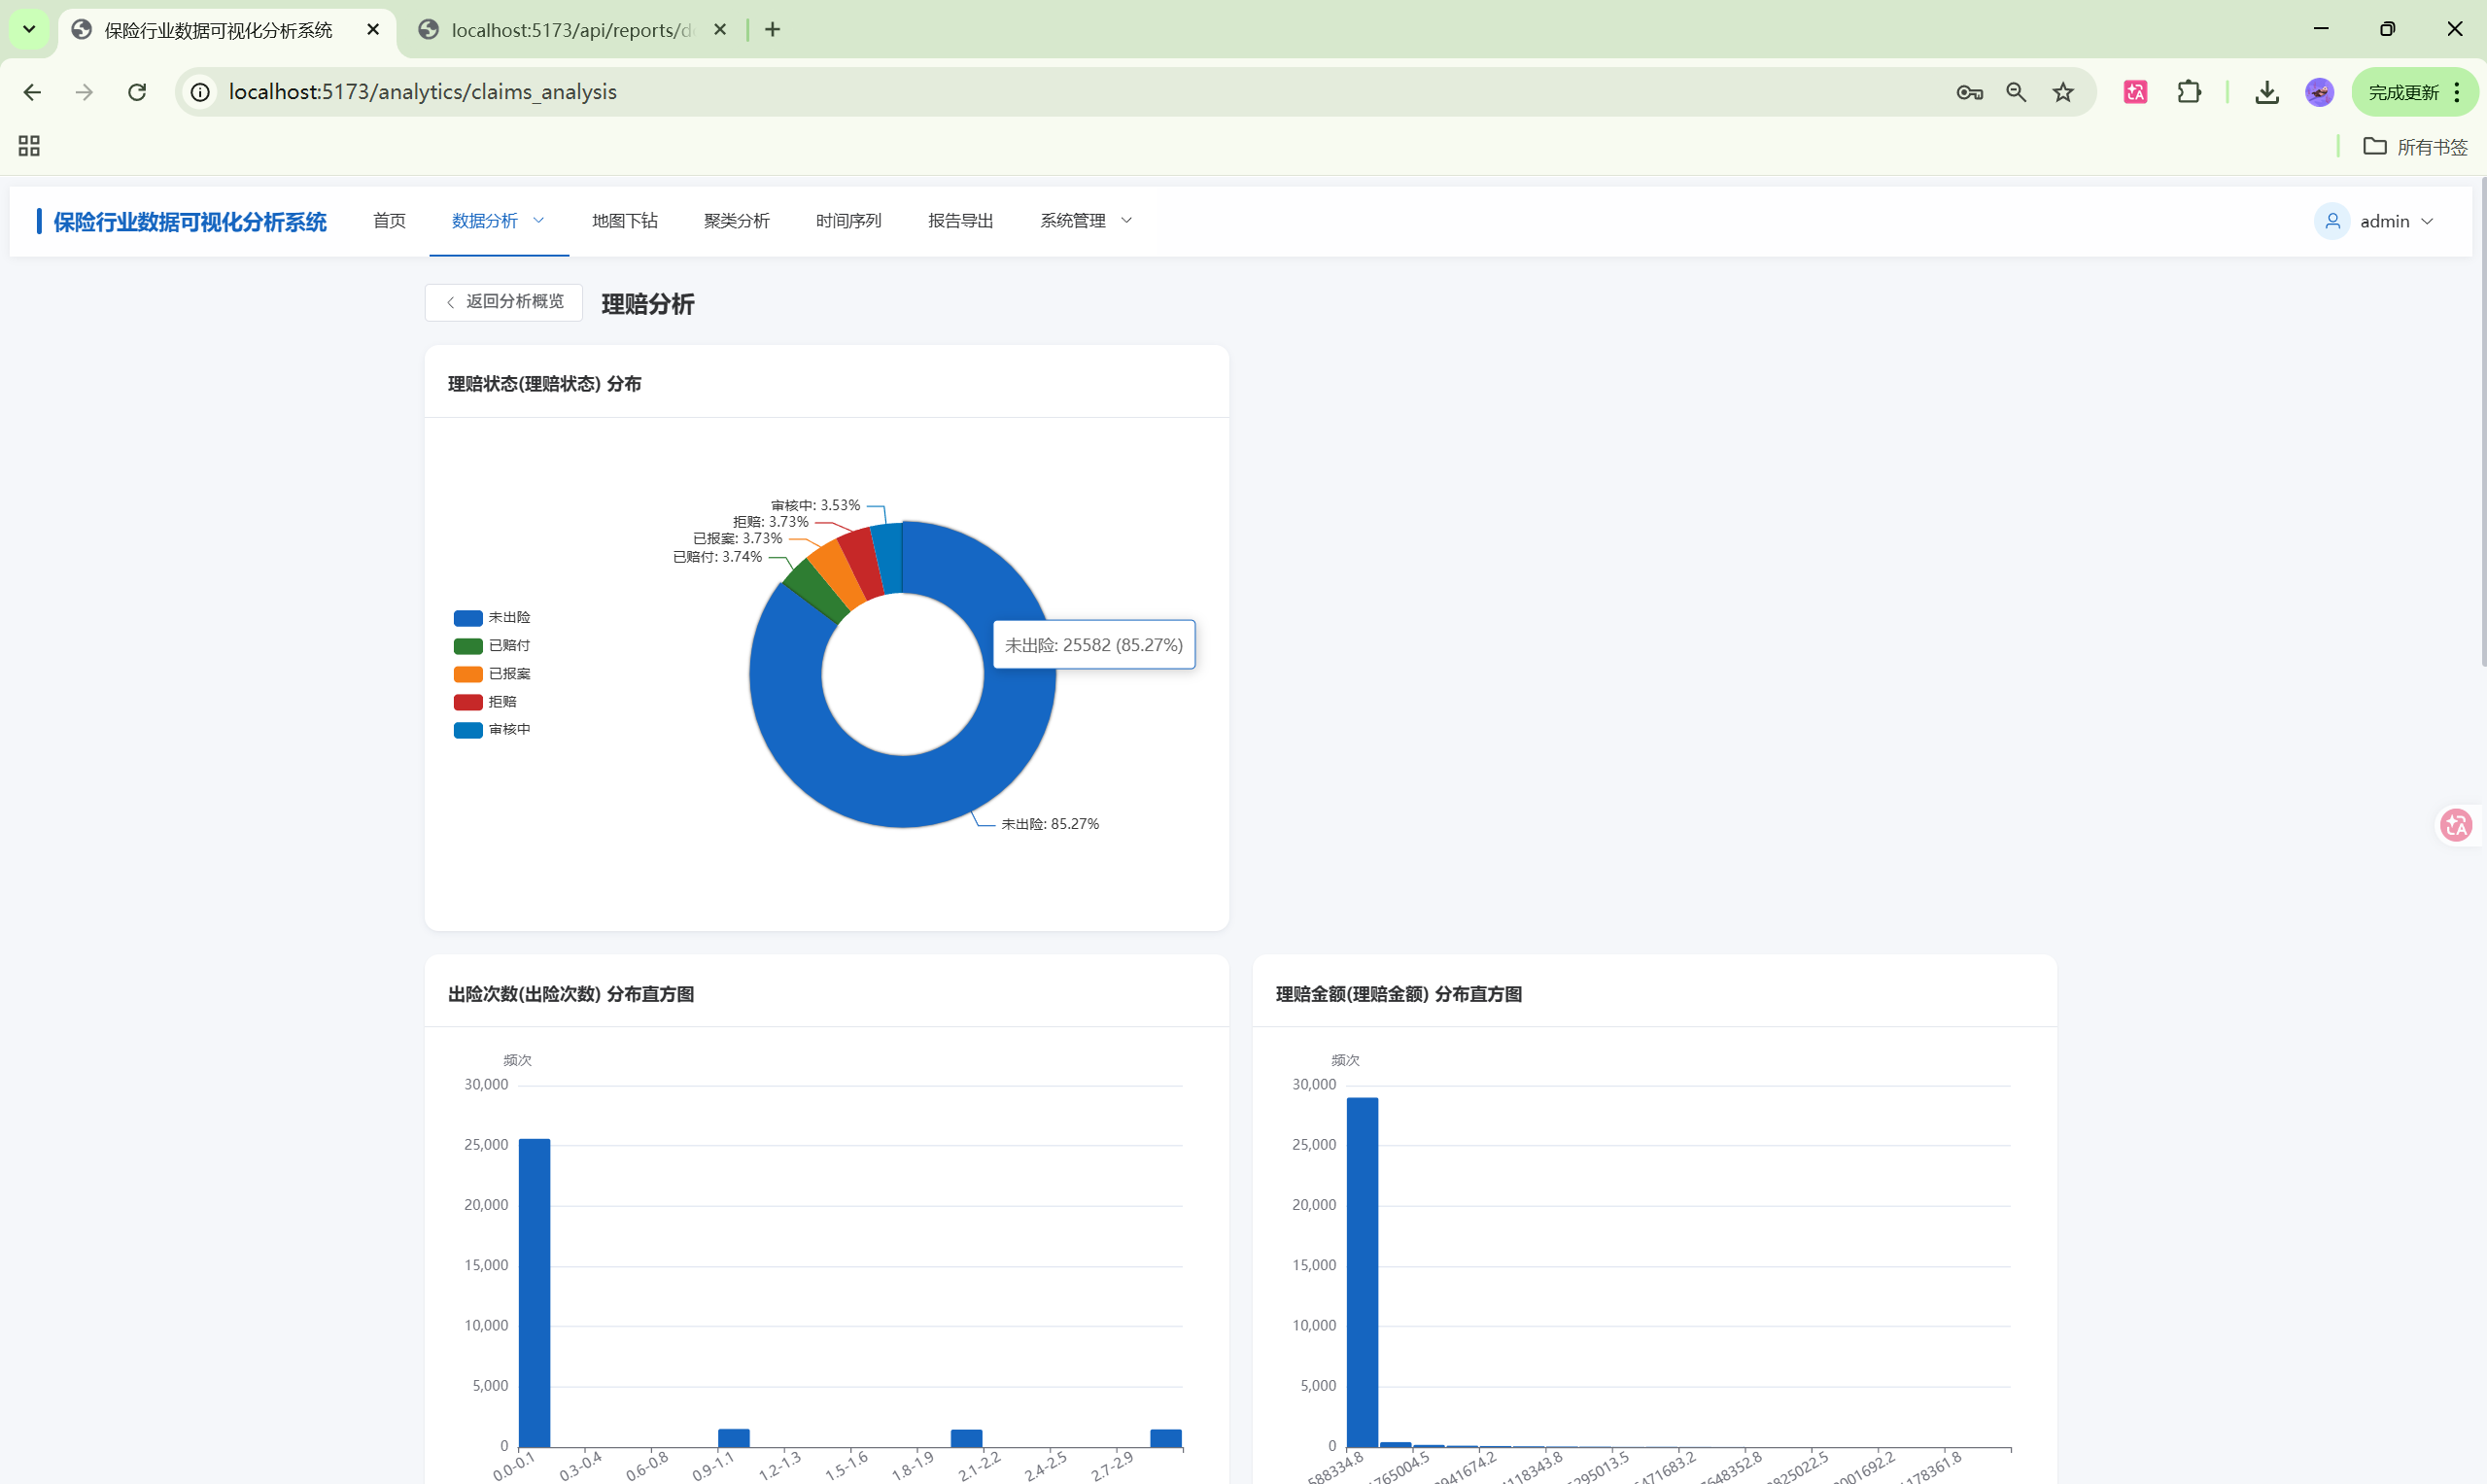Click the orange 已报案 legend color swatch
Screen dimensions: 2487x1484
(468, 674)
